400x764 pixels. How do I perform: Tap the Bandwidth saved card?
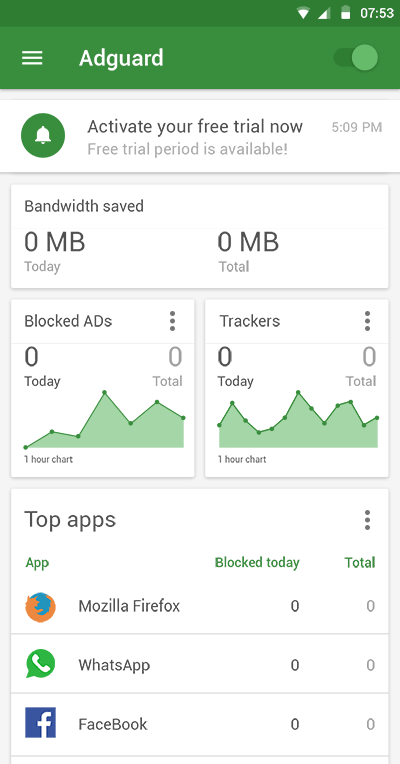200,236
